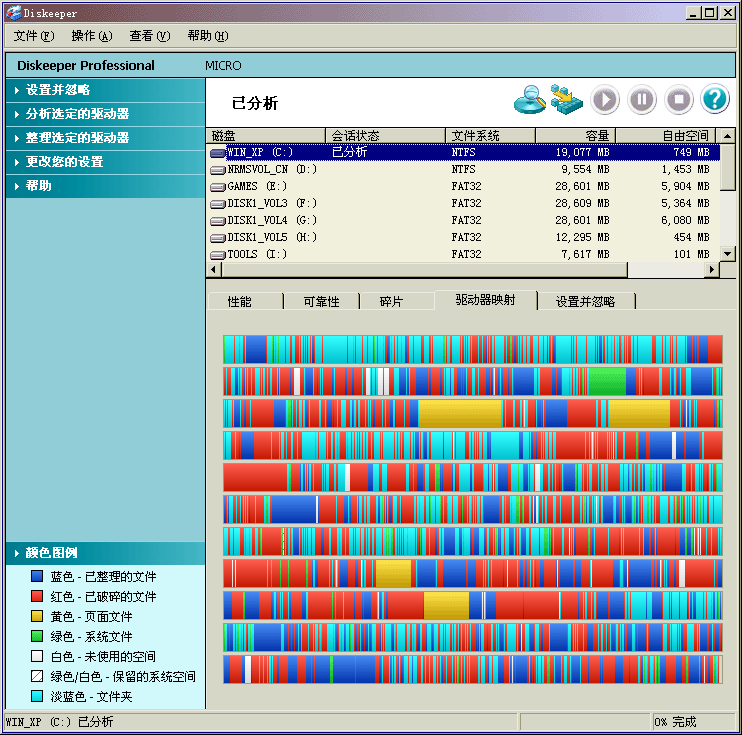Click the MICRO computer name label
This screenshot has width=742, height=735.
[223, 66]
